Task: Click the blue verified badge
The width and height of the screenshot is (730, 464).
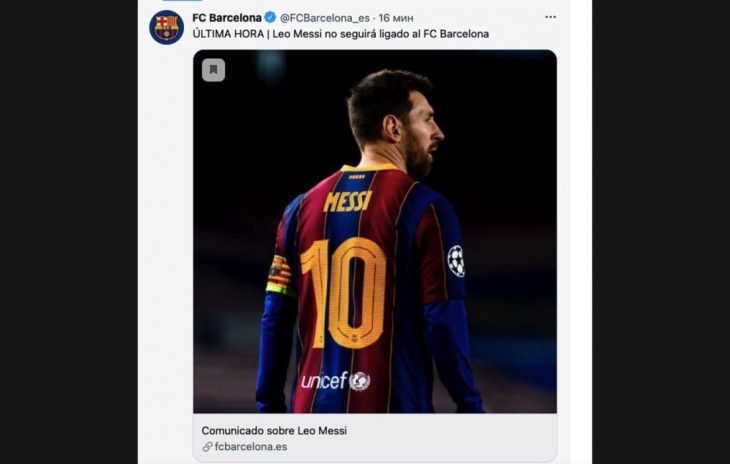Action: (270, 17)
